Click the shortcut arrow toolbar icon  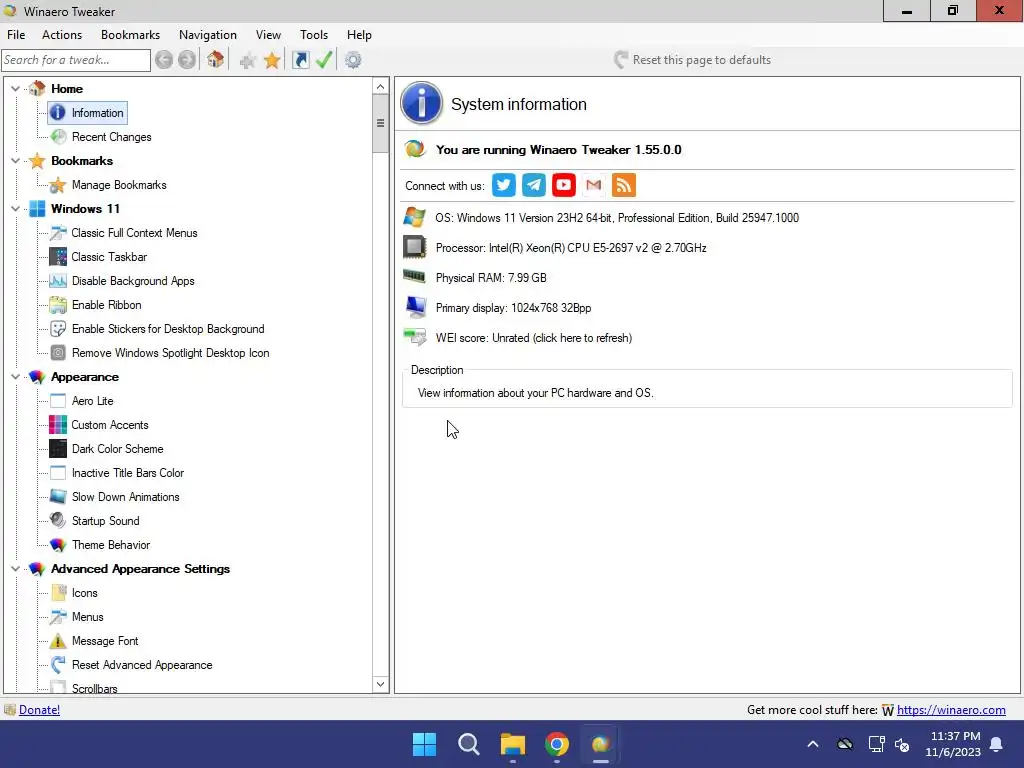coord(300,60)
